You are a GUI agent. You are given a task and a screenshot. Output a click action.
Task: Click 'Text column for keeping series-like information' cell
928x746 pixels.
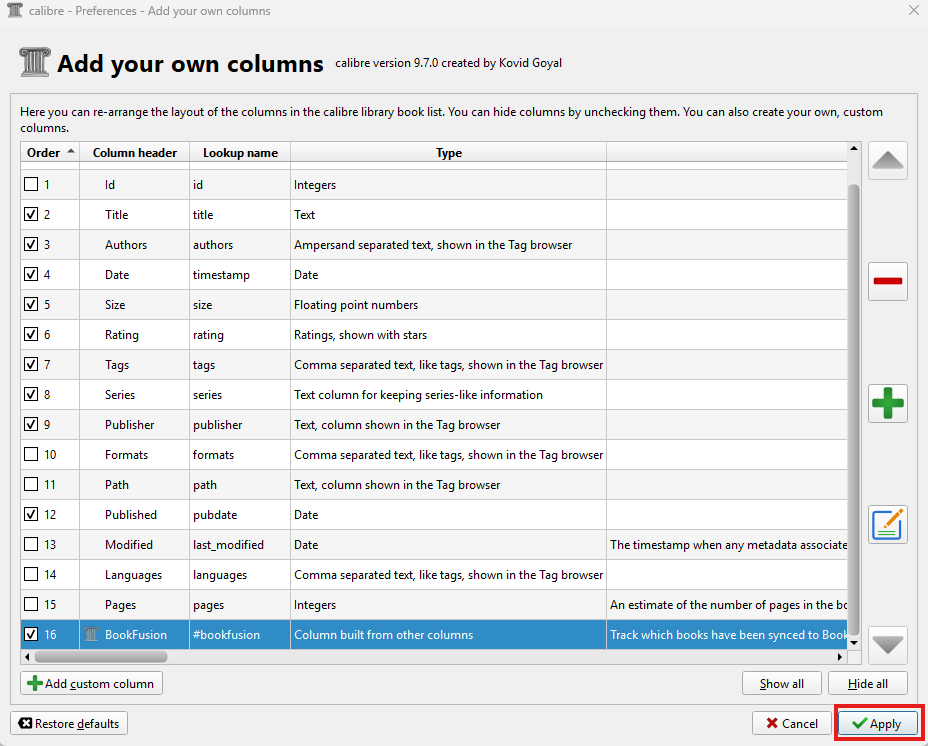[449, 395]
